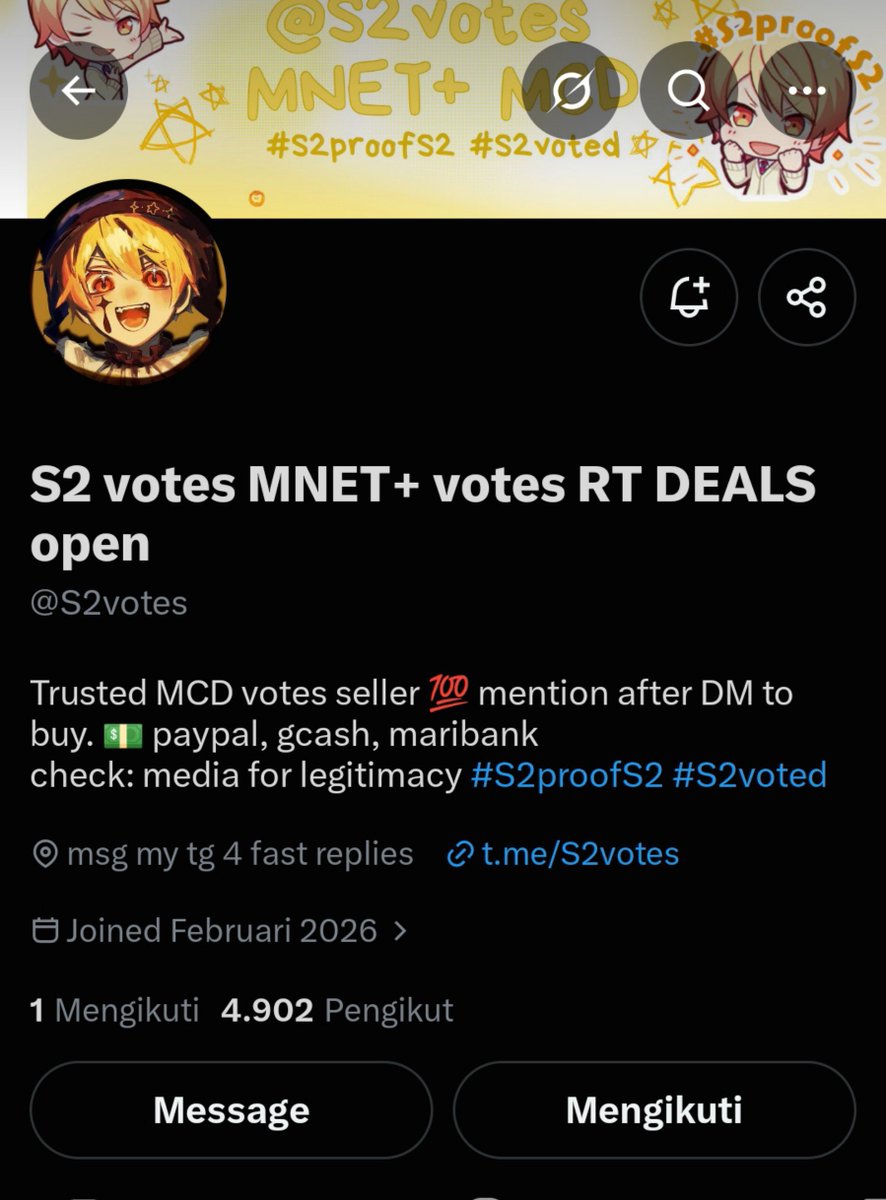886x1200 pixels.
Task: Tap the search magnifier icon
Action: click(688, 91)
